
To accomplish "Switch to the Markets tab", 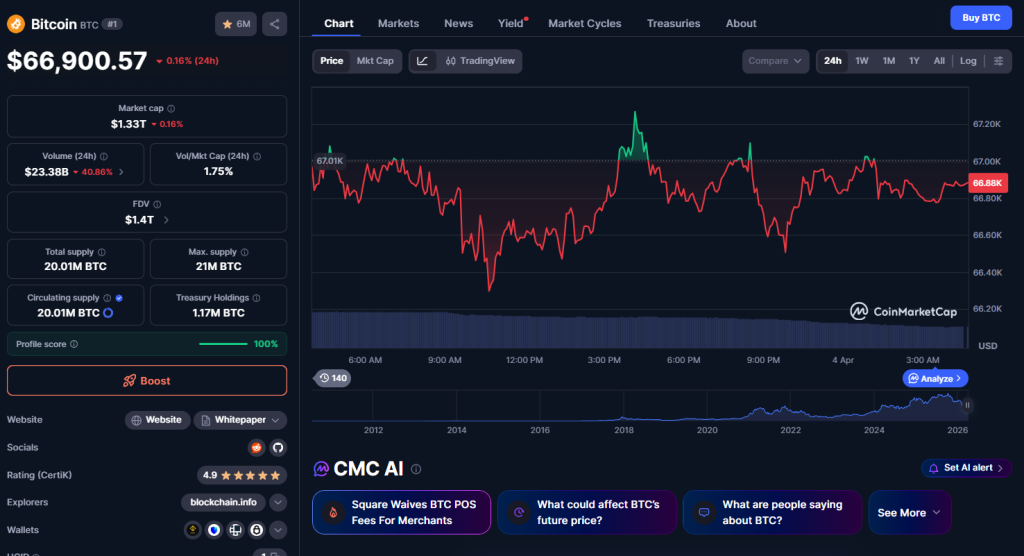I will pos(398,23).
